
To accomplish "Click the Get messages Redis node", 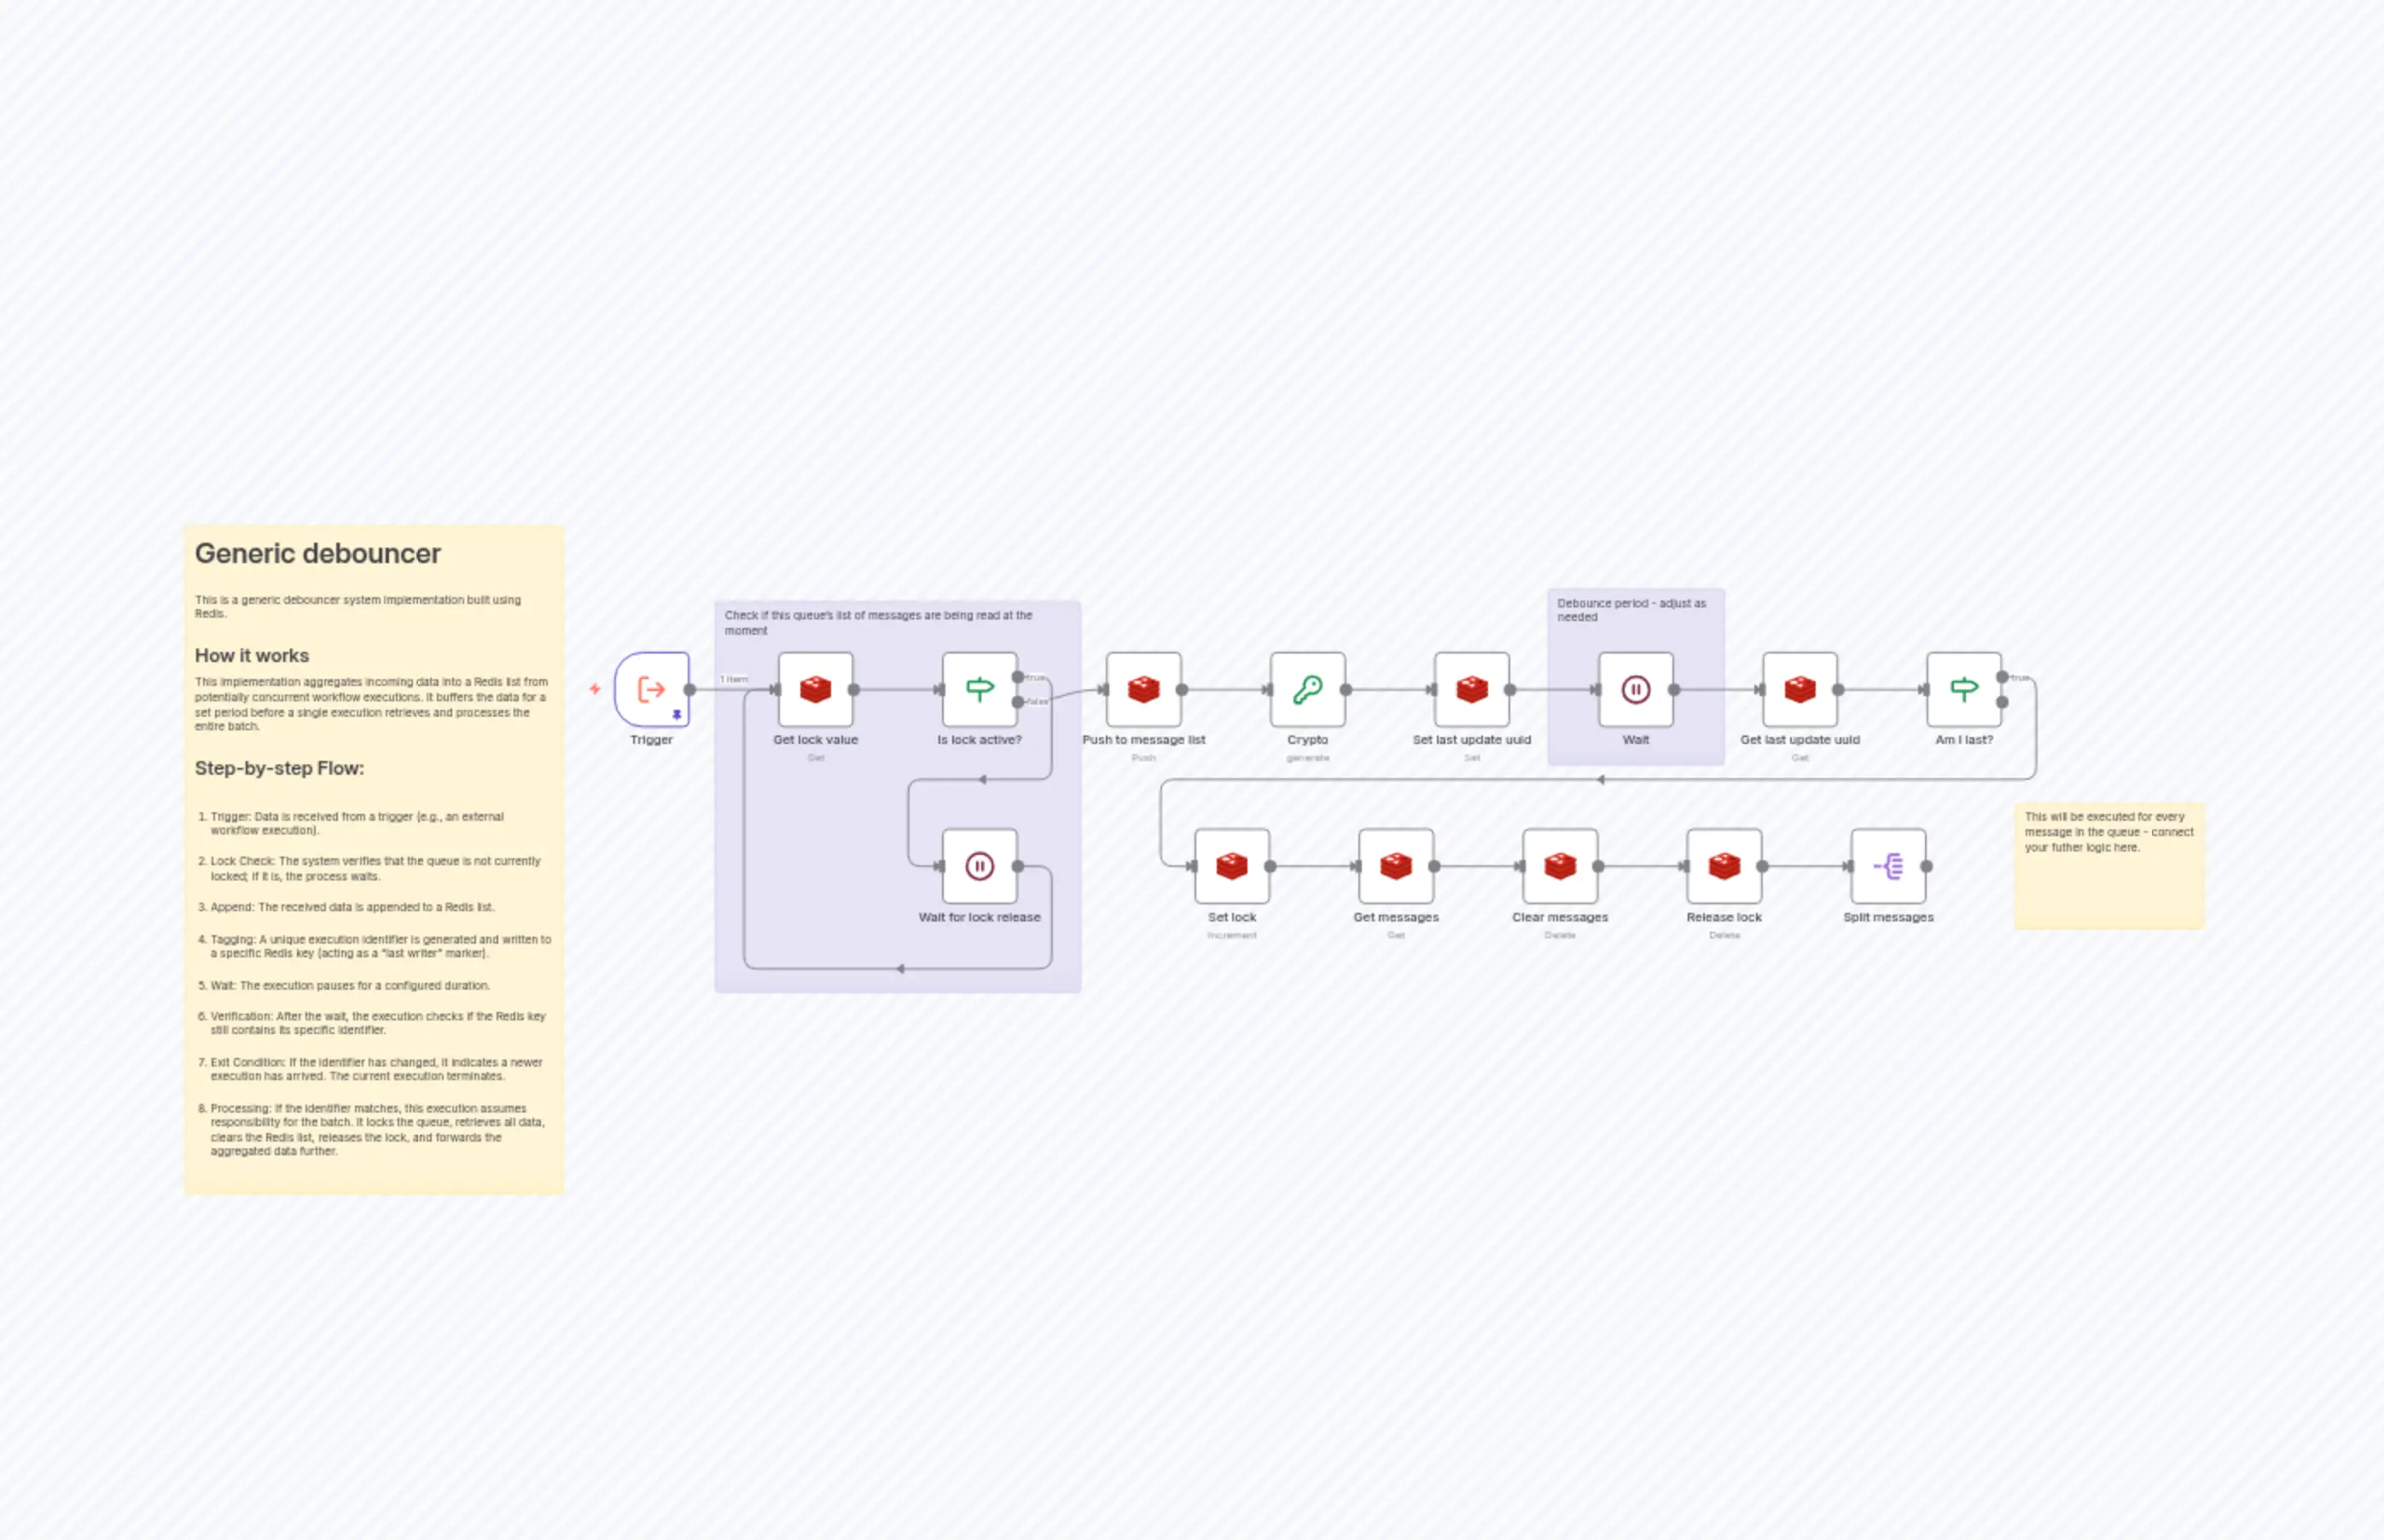I will point(1395,866).
